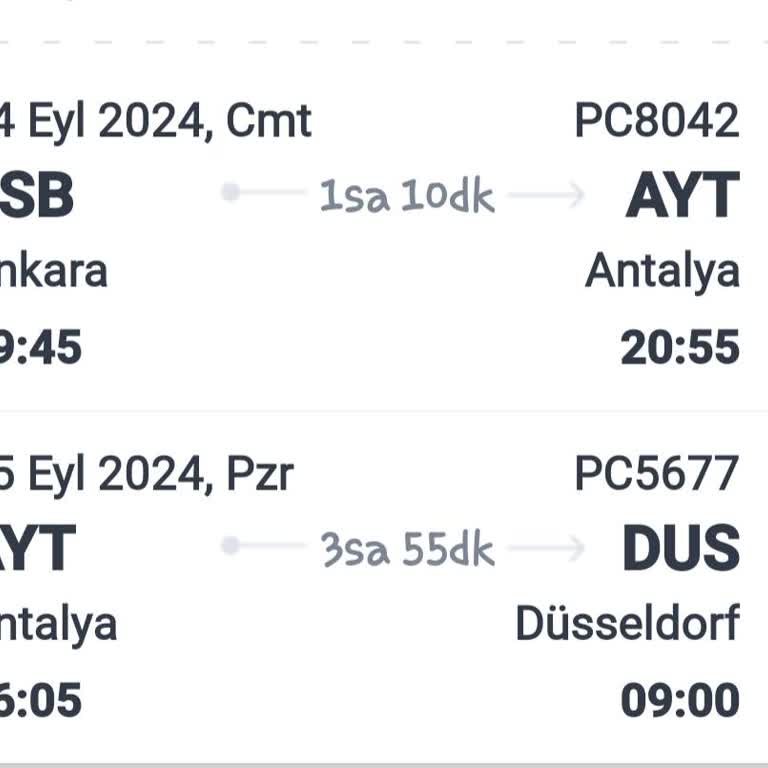Click the route arrow pointing to DUS
Screen dimensions: 768x768
click(x=548, y=548)
